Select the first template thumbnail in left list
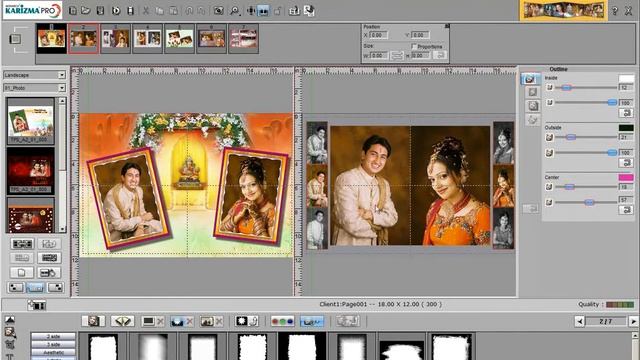The width and height of the screenshot is (640, 360). [x=31, y=121]
